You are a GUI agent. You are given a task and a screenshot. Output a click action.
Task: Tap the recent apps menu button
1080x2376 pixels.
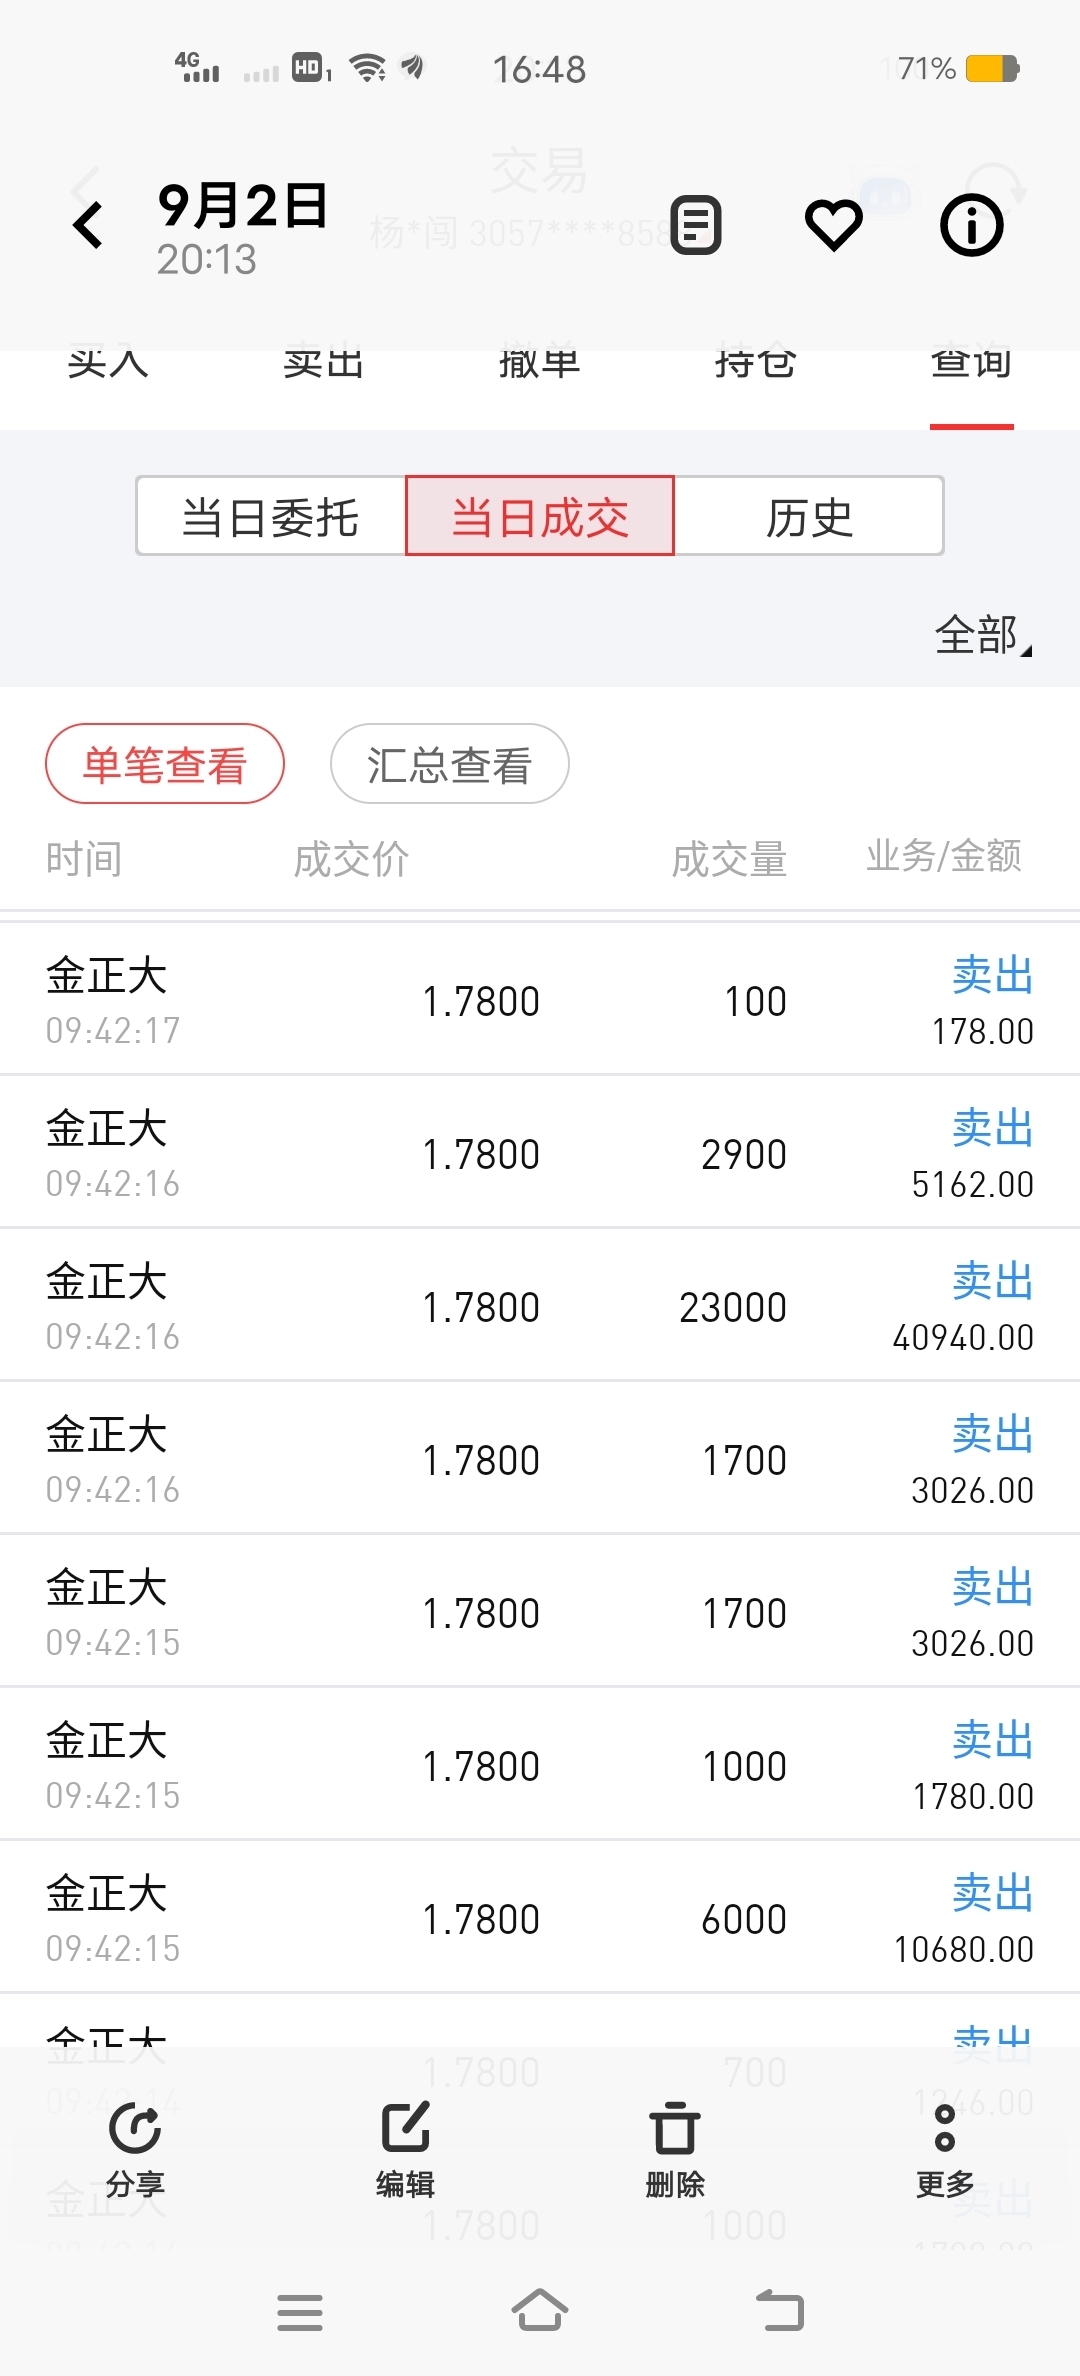[300, 2312]
